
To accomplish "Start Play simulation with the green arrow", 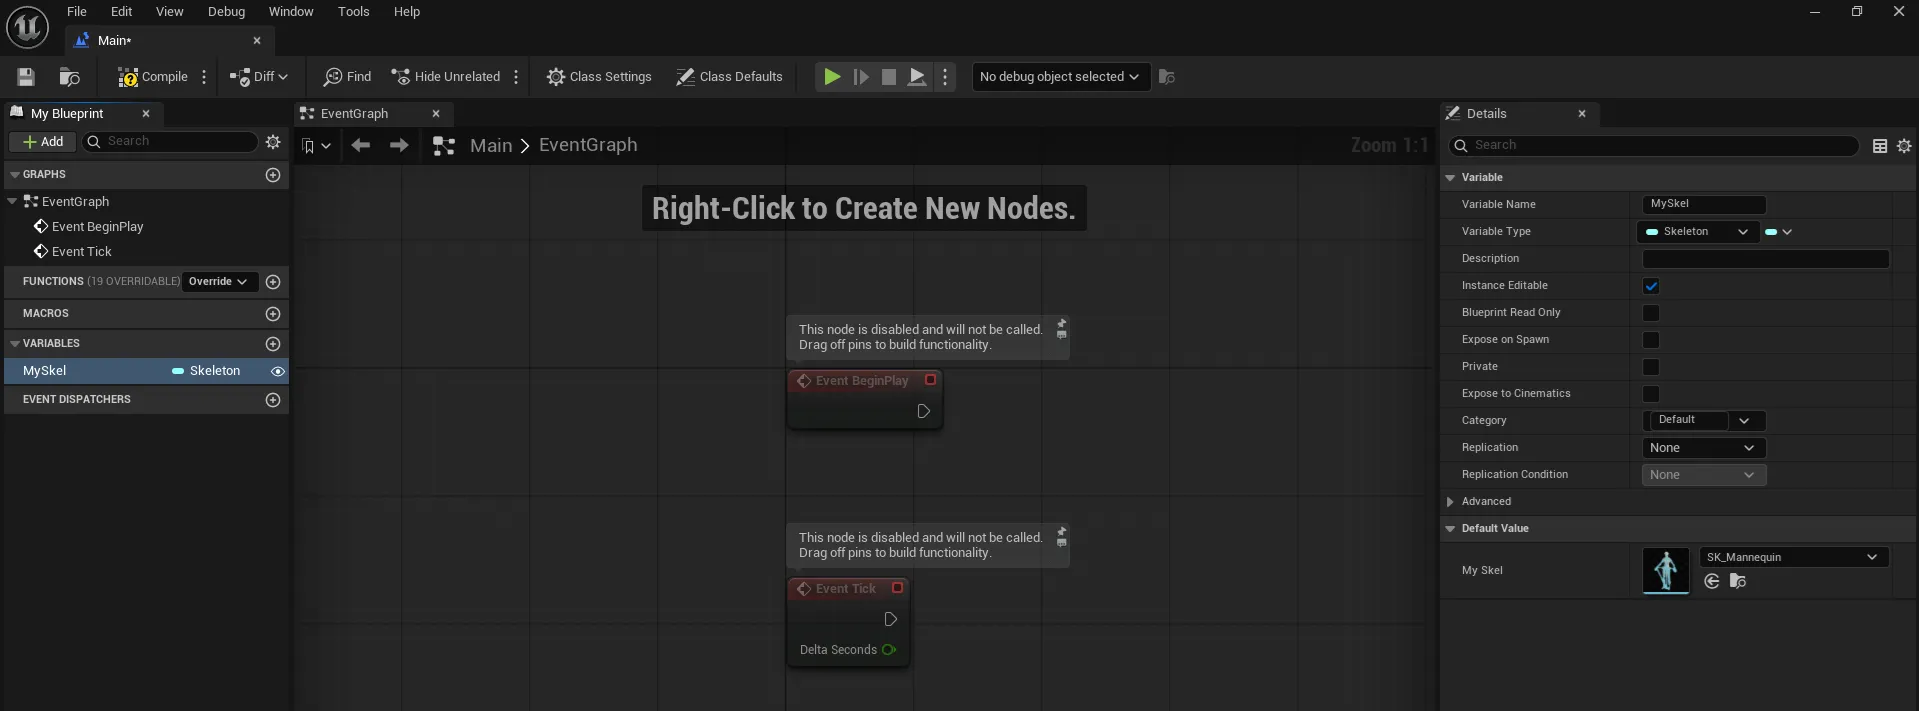I will 831,77.
